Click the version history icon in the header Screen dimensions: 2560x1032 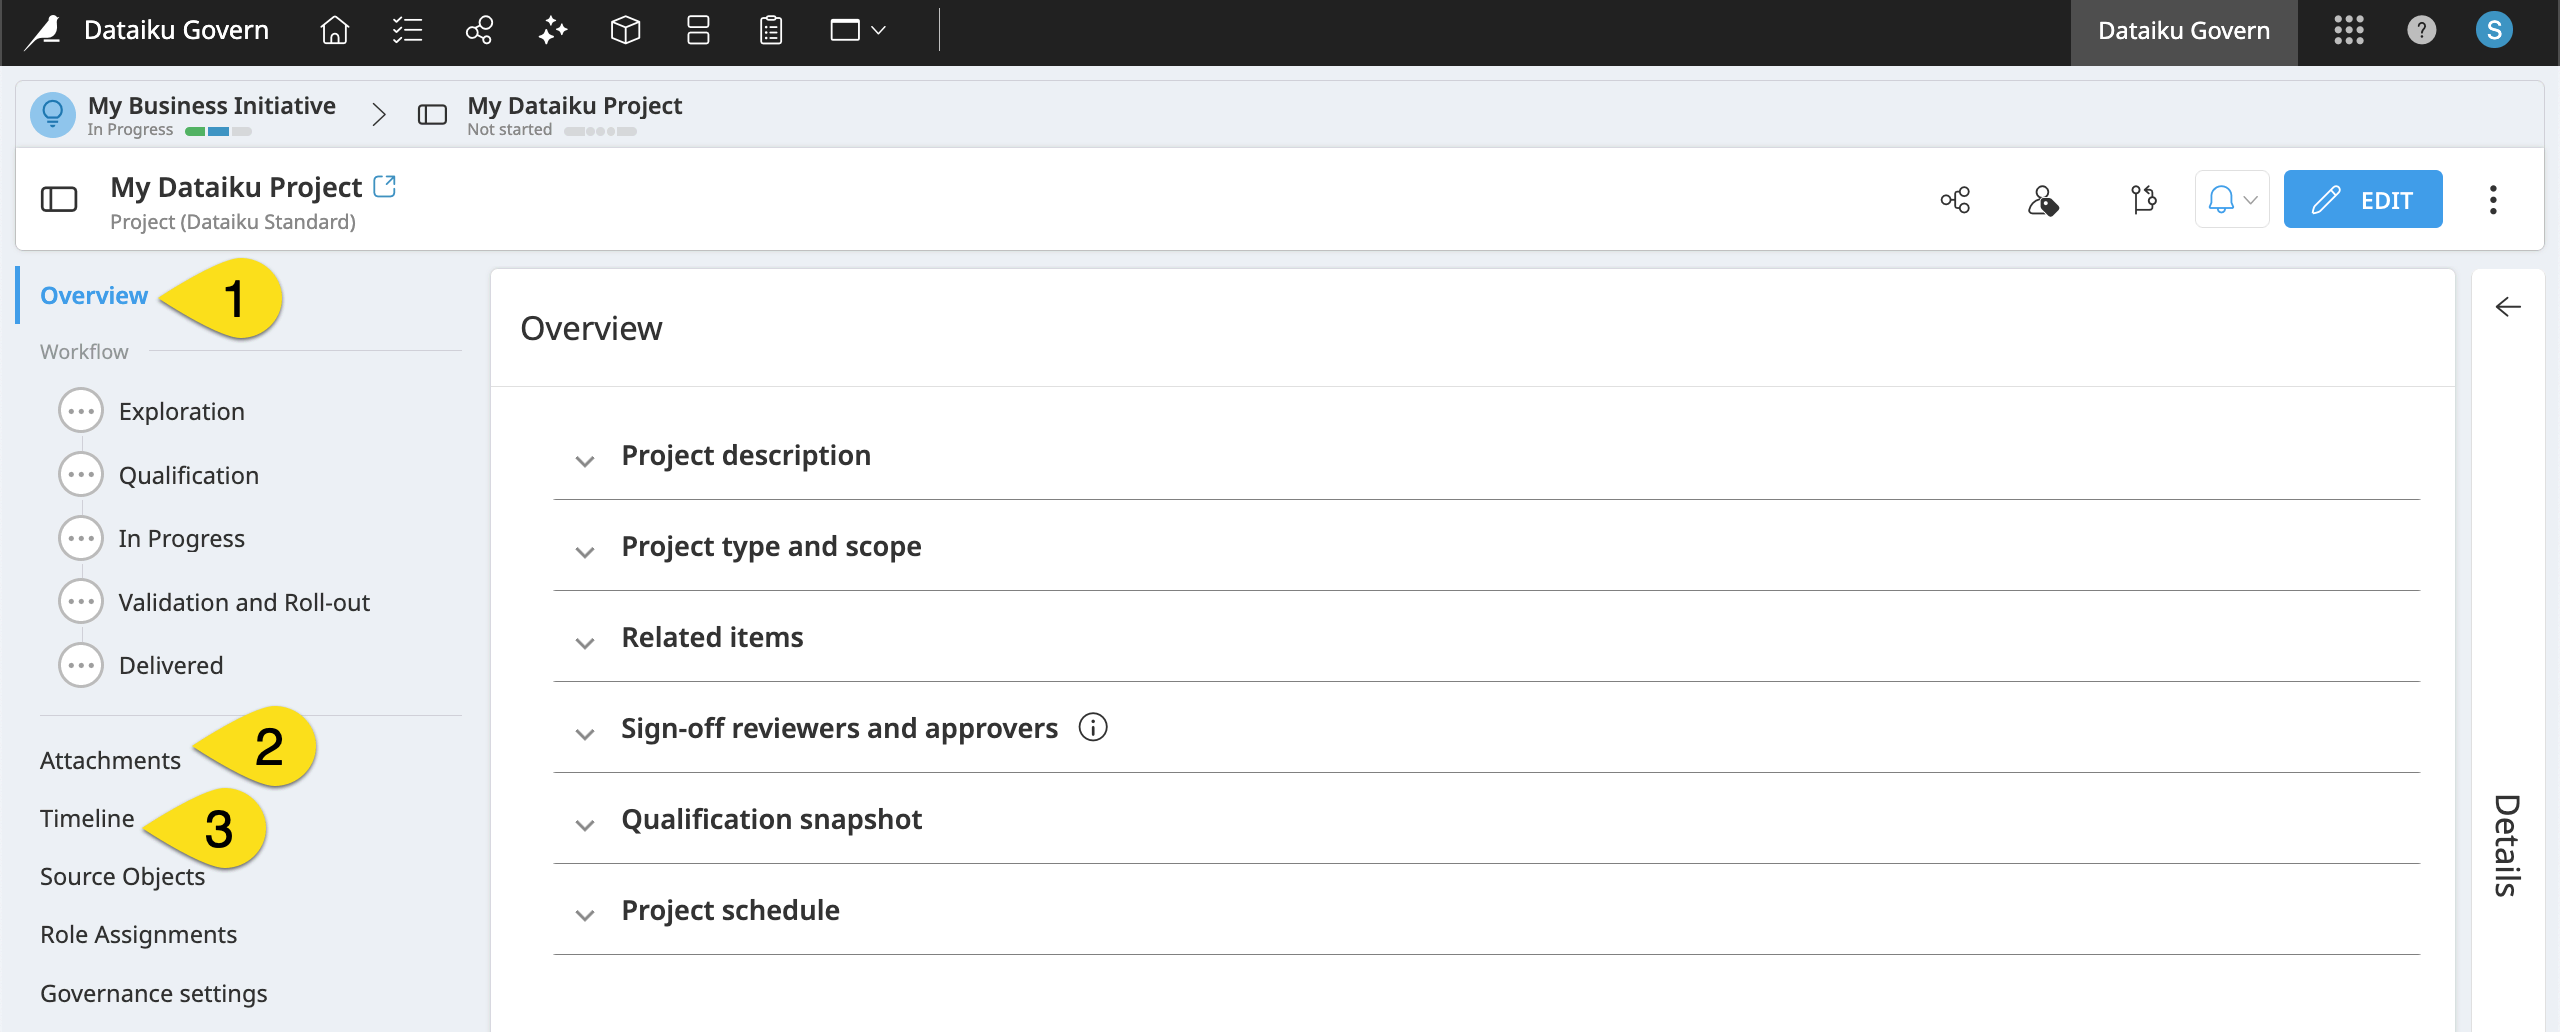coord(2143,199)
